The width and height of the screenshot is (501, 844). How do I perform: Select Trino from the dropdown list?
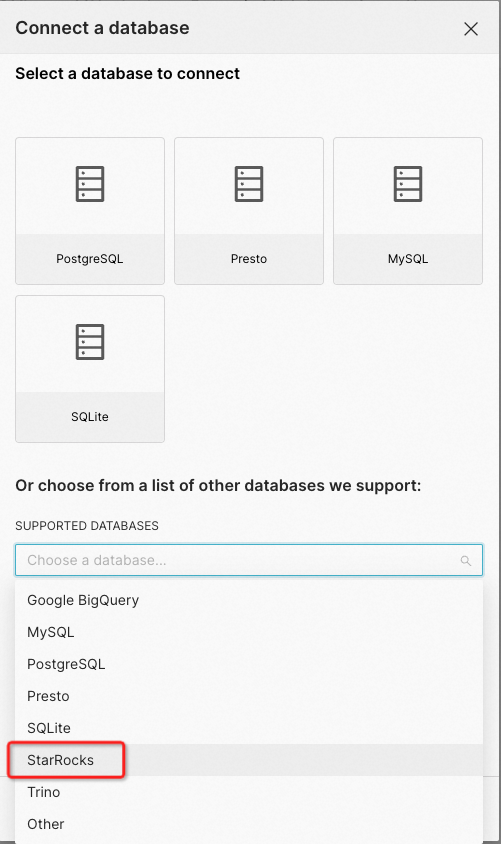click(249, 792)
